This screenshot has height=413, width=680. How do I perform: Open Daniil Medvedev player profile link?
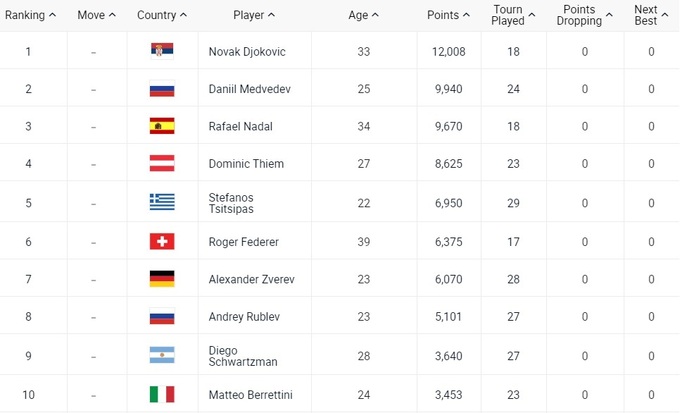pos(248,89)
